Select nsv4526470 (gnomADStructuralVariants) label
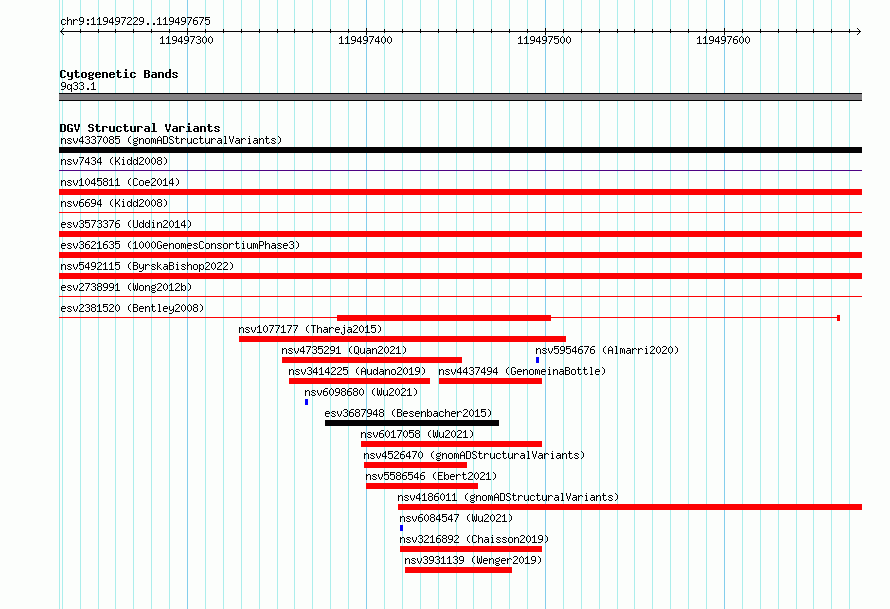The width and height of the screenshot is (890, 609). coord(474,455)
